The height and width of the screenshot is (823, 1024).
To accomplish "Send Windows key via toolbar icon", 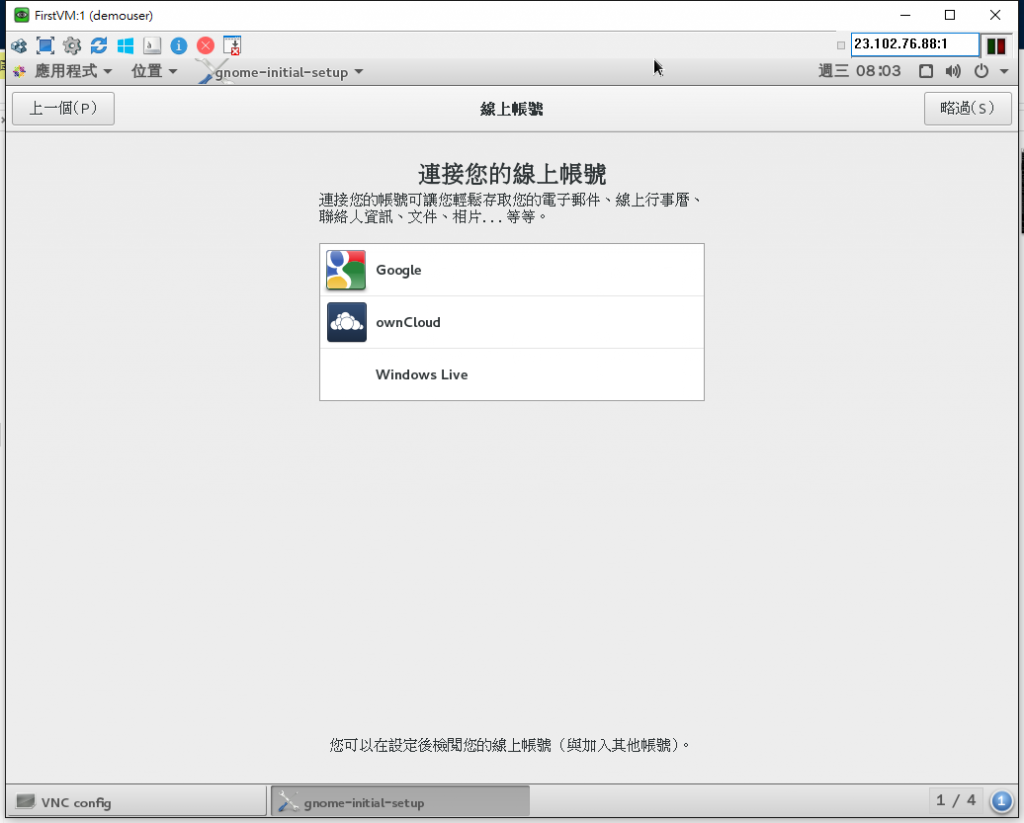I will tap(125, 46).
